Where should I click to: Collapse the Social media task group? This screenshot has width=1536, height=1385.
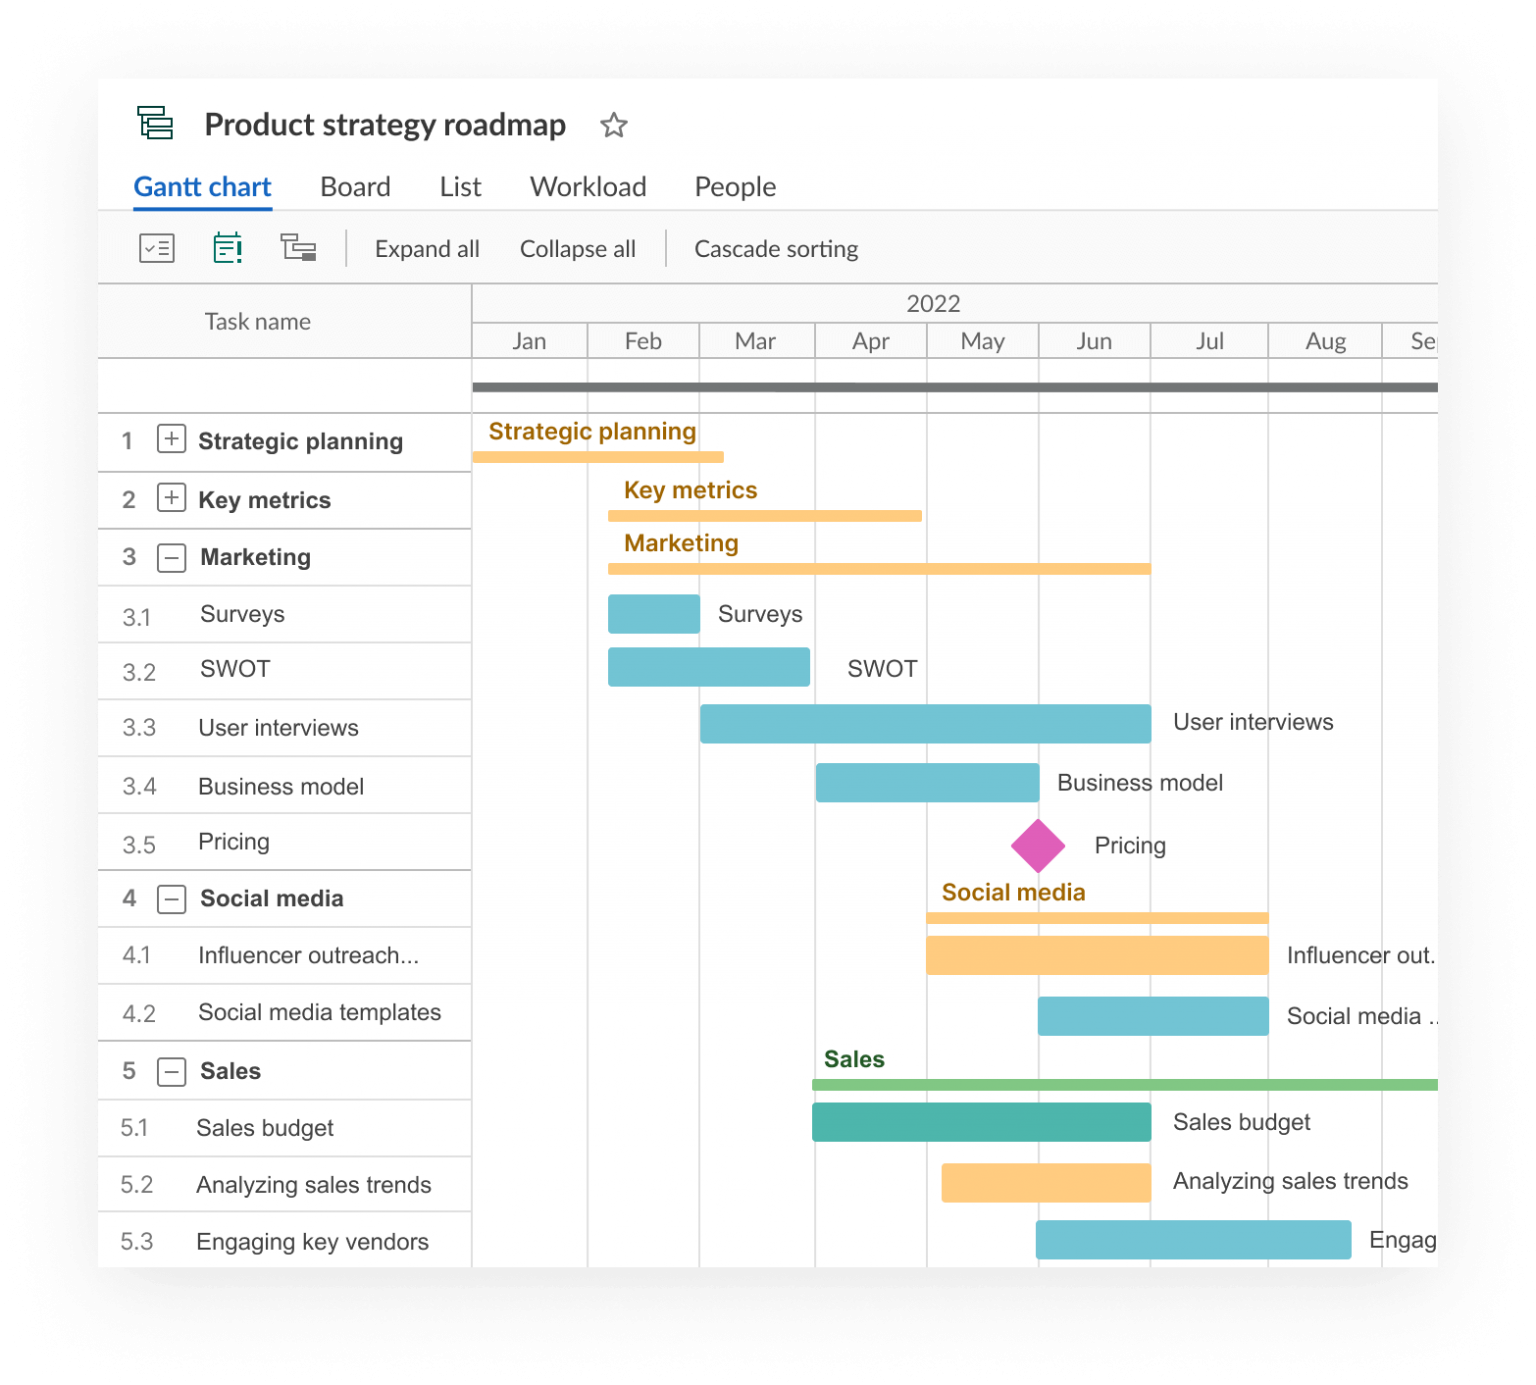[171, 898]
